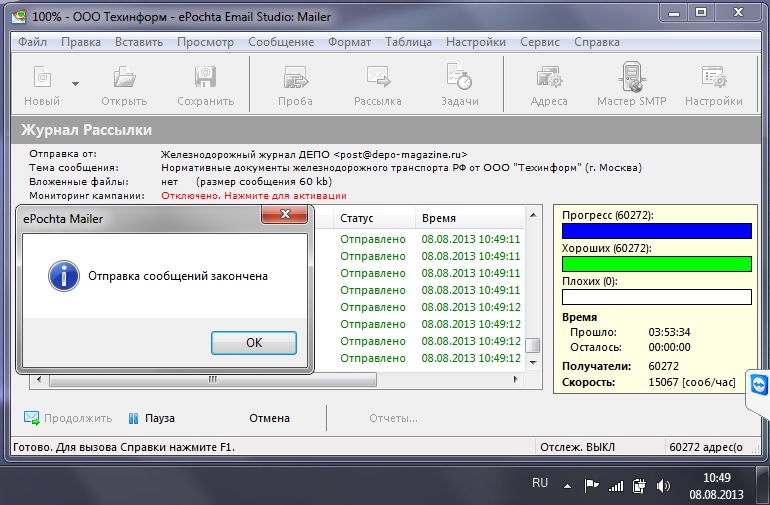This screenshot has width=770, height=505.
Task: Open the Адреса address list icon
Action: click(549, 77)
